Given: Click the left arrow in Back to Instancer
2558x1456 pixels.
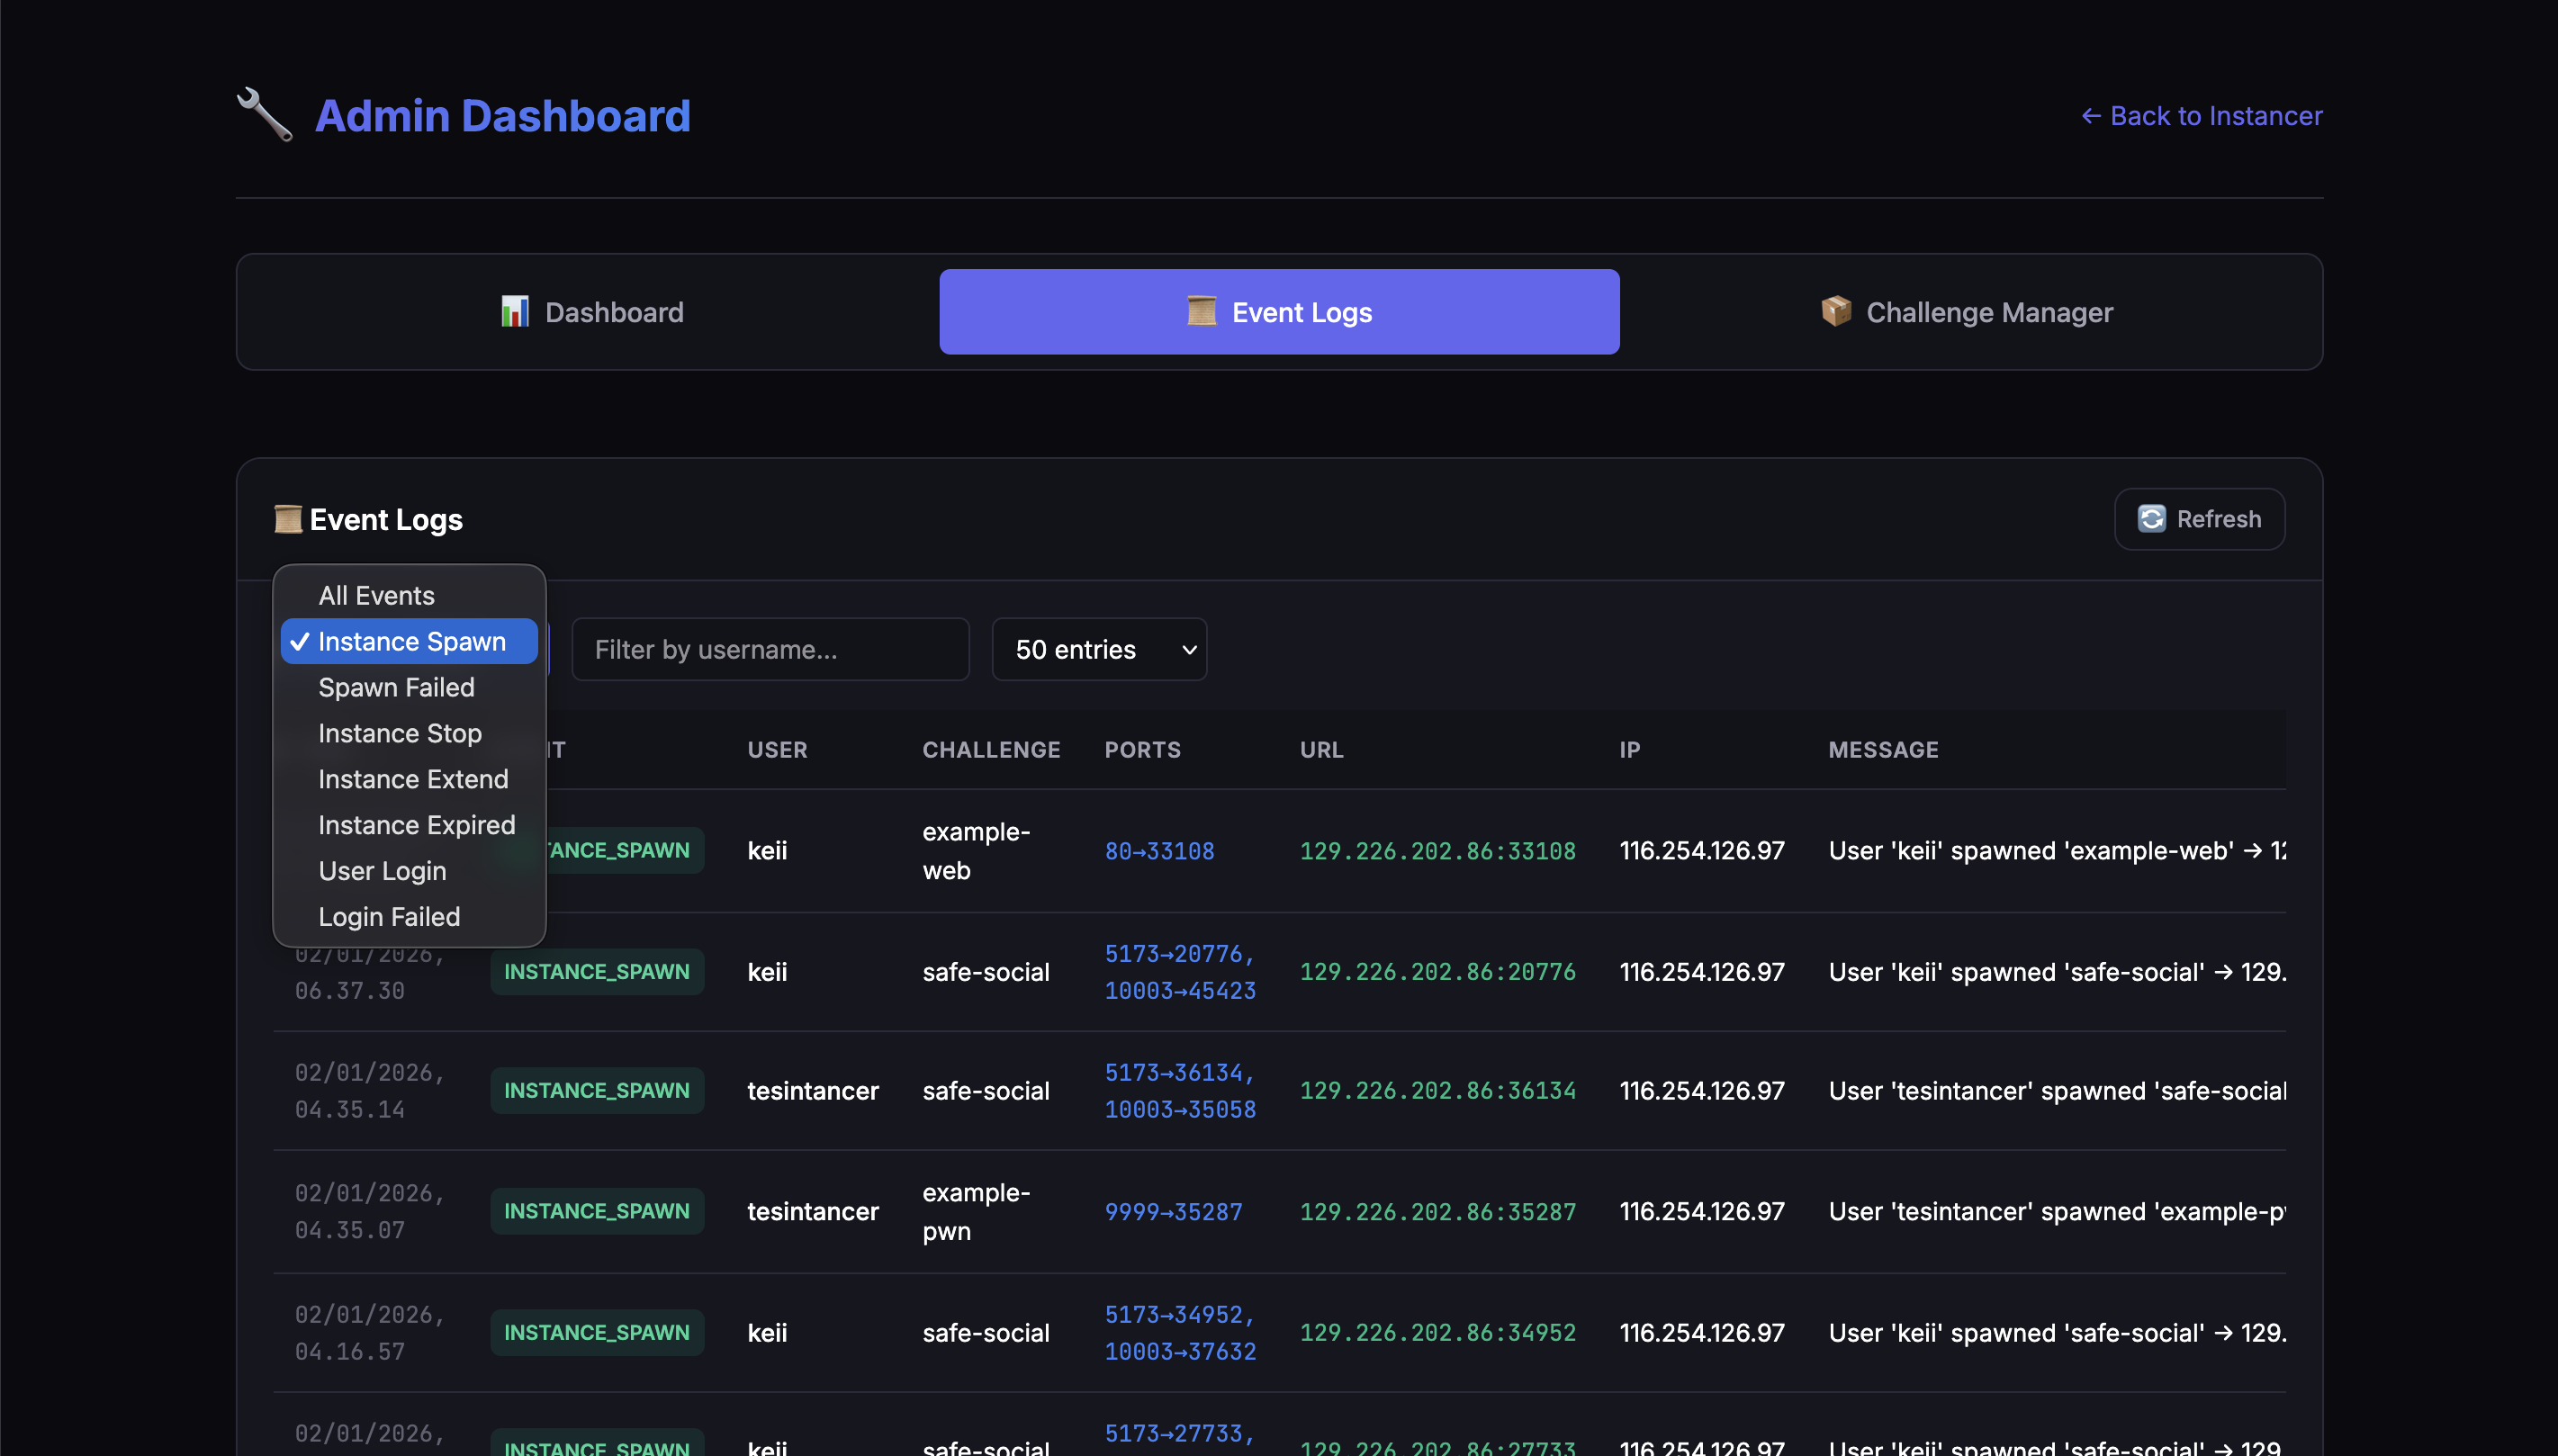Looking at the screenshot, I should [2091, 116].
